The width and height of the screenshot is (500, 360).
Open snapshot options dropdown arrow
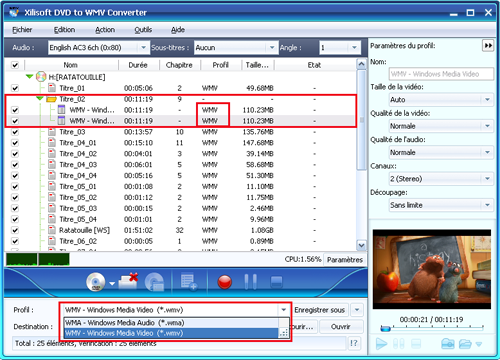pyautogui.click(x=479, y=344)
